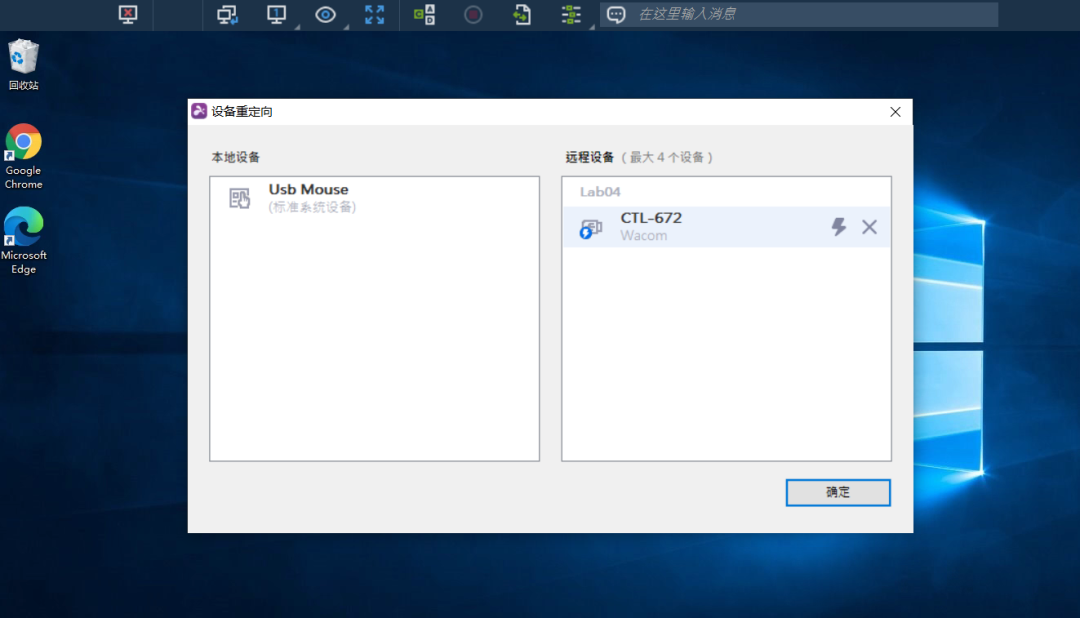Open the file transfer icon
The image size is (1080, 618).
522,14
